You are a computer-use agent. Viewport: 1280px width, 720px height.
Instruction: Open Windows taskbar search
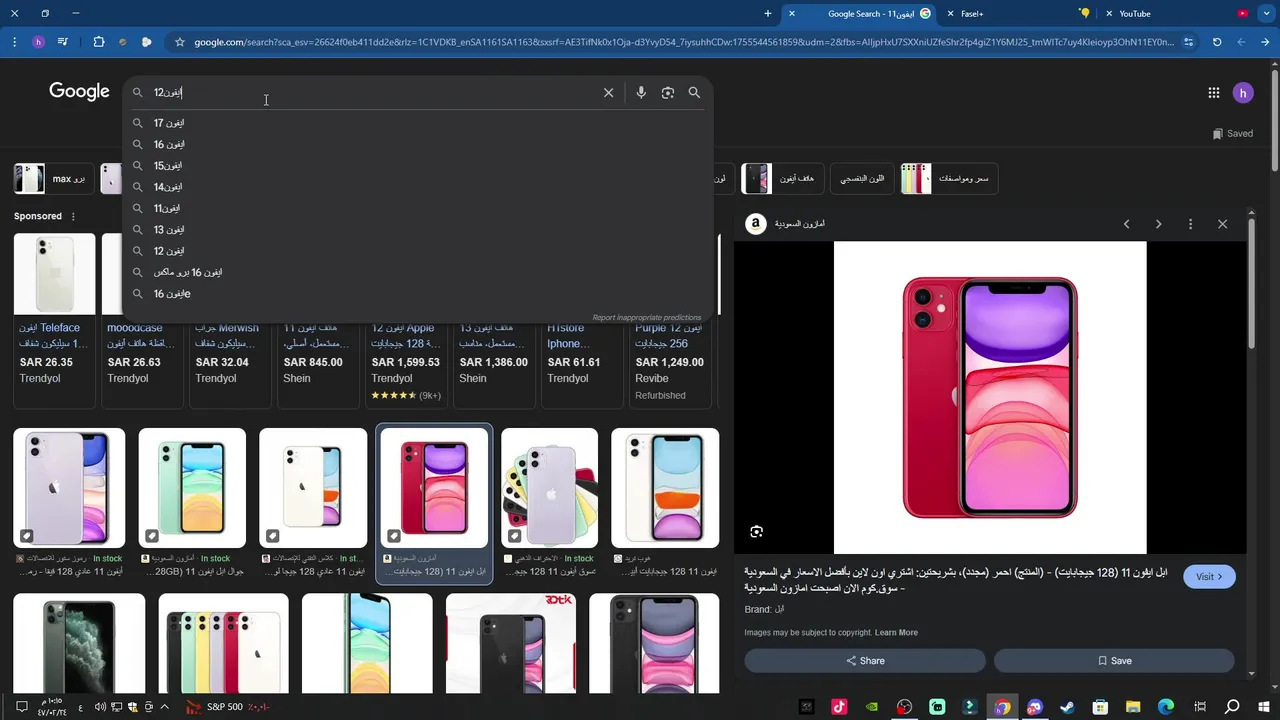pyautogui.click(x=1232, y=707)
